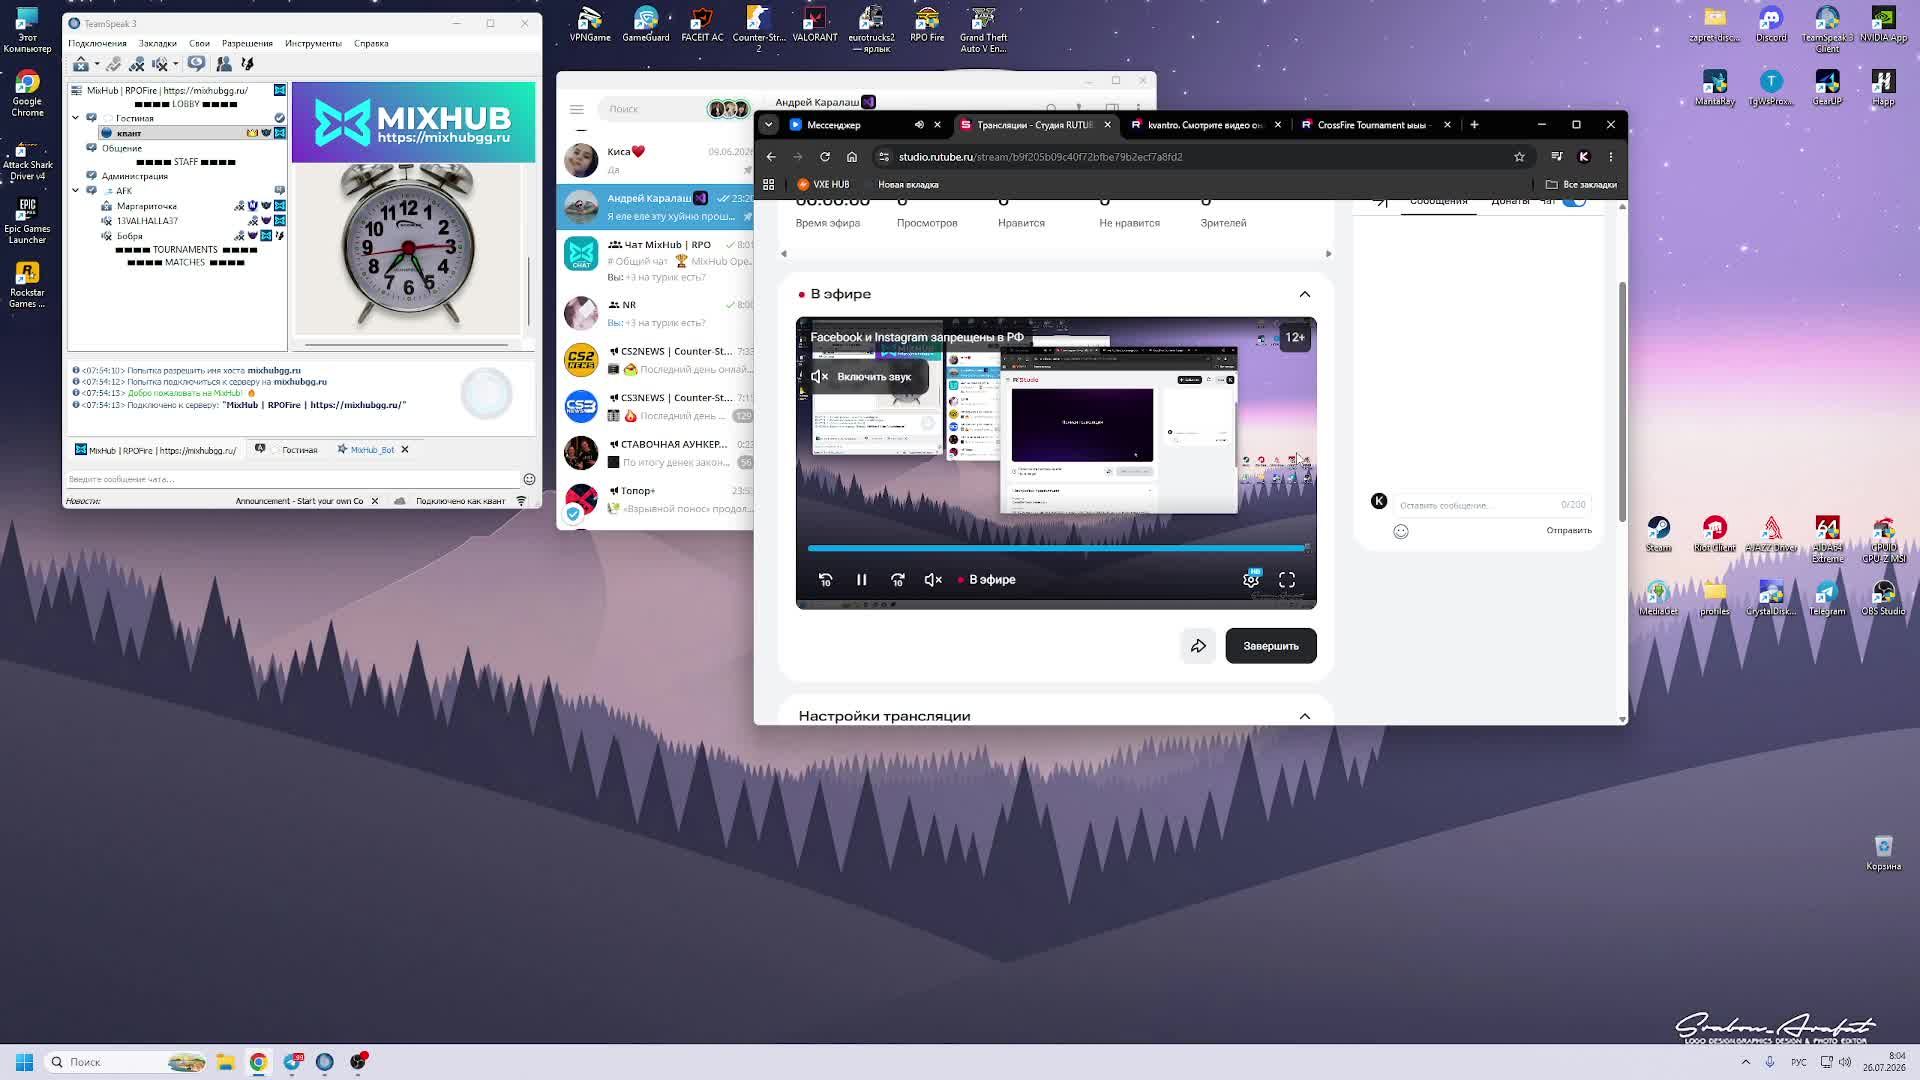Switch to the Донаты tab
This screenshot has width=1920, height=1080.
pyautogui.click(x=1510, y=202)
